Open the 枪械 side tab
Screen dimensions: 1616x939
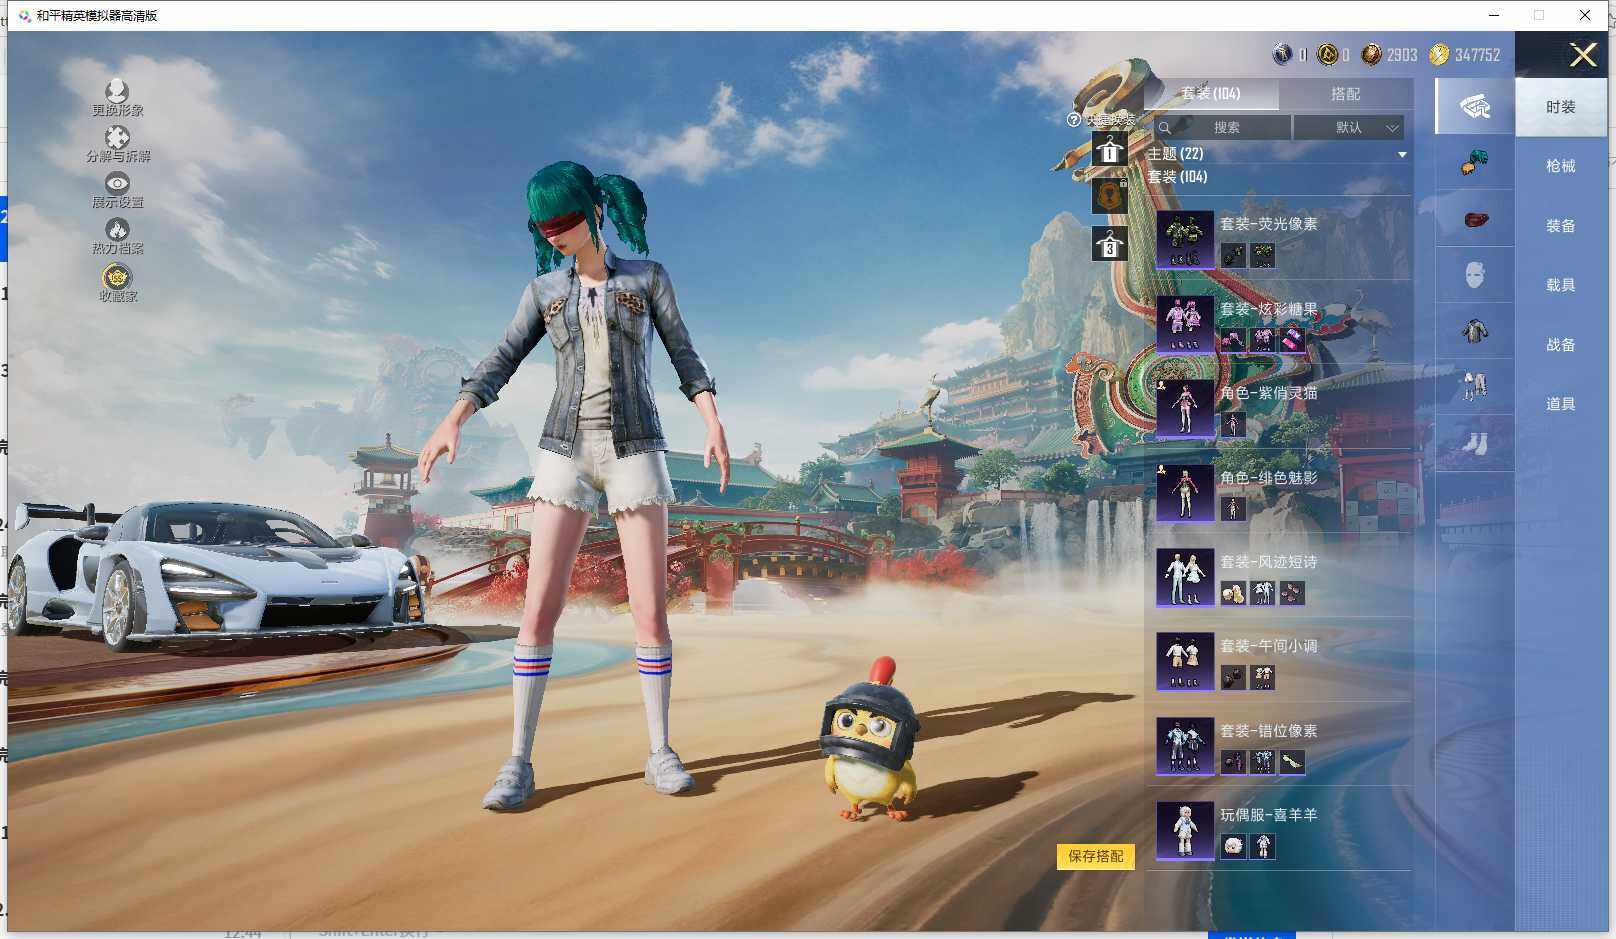[x=1561, y=166]
